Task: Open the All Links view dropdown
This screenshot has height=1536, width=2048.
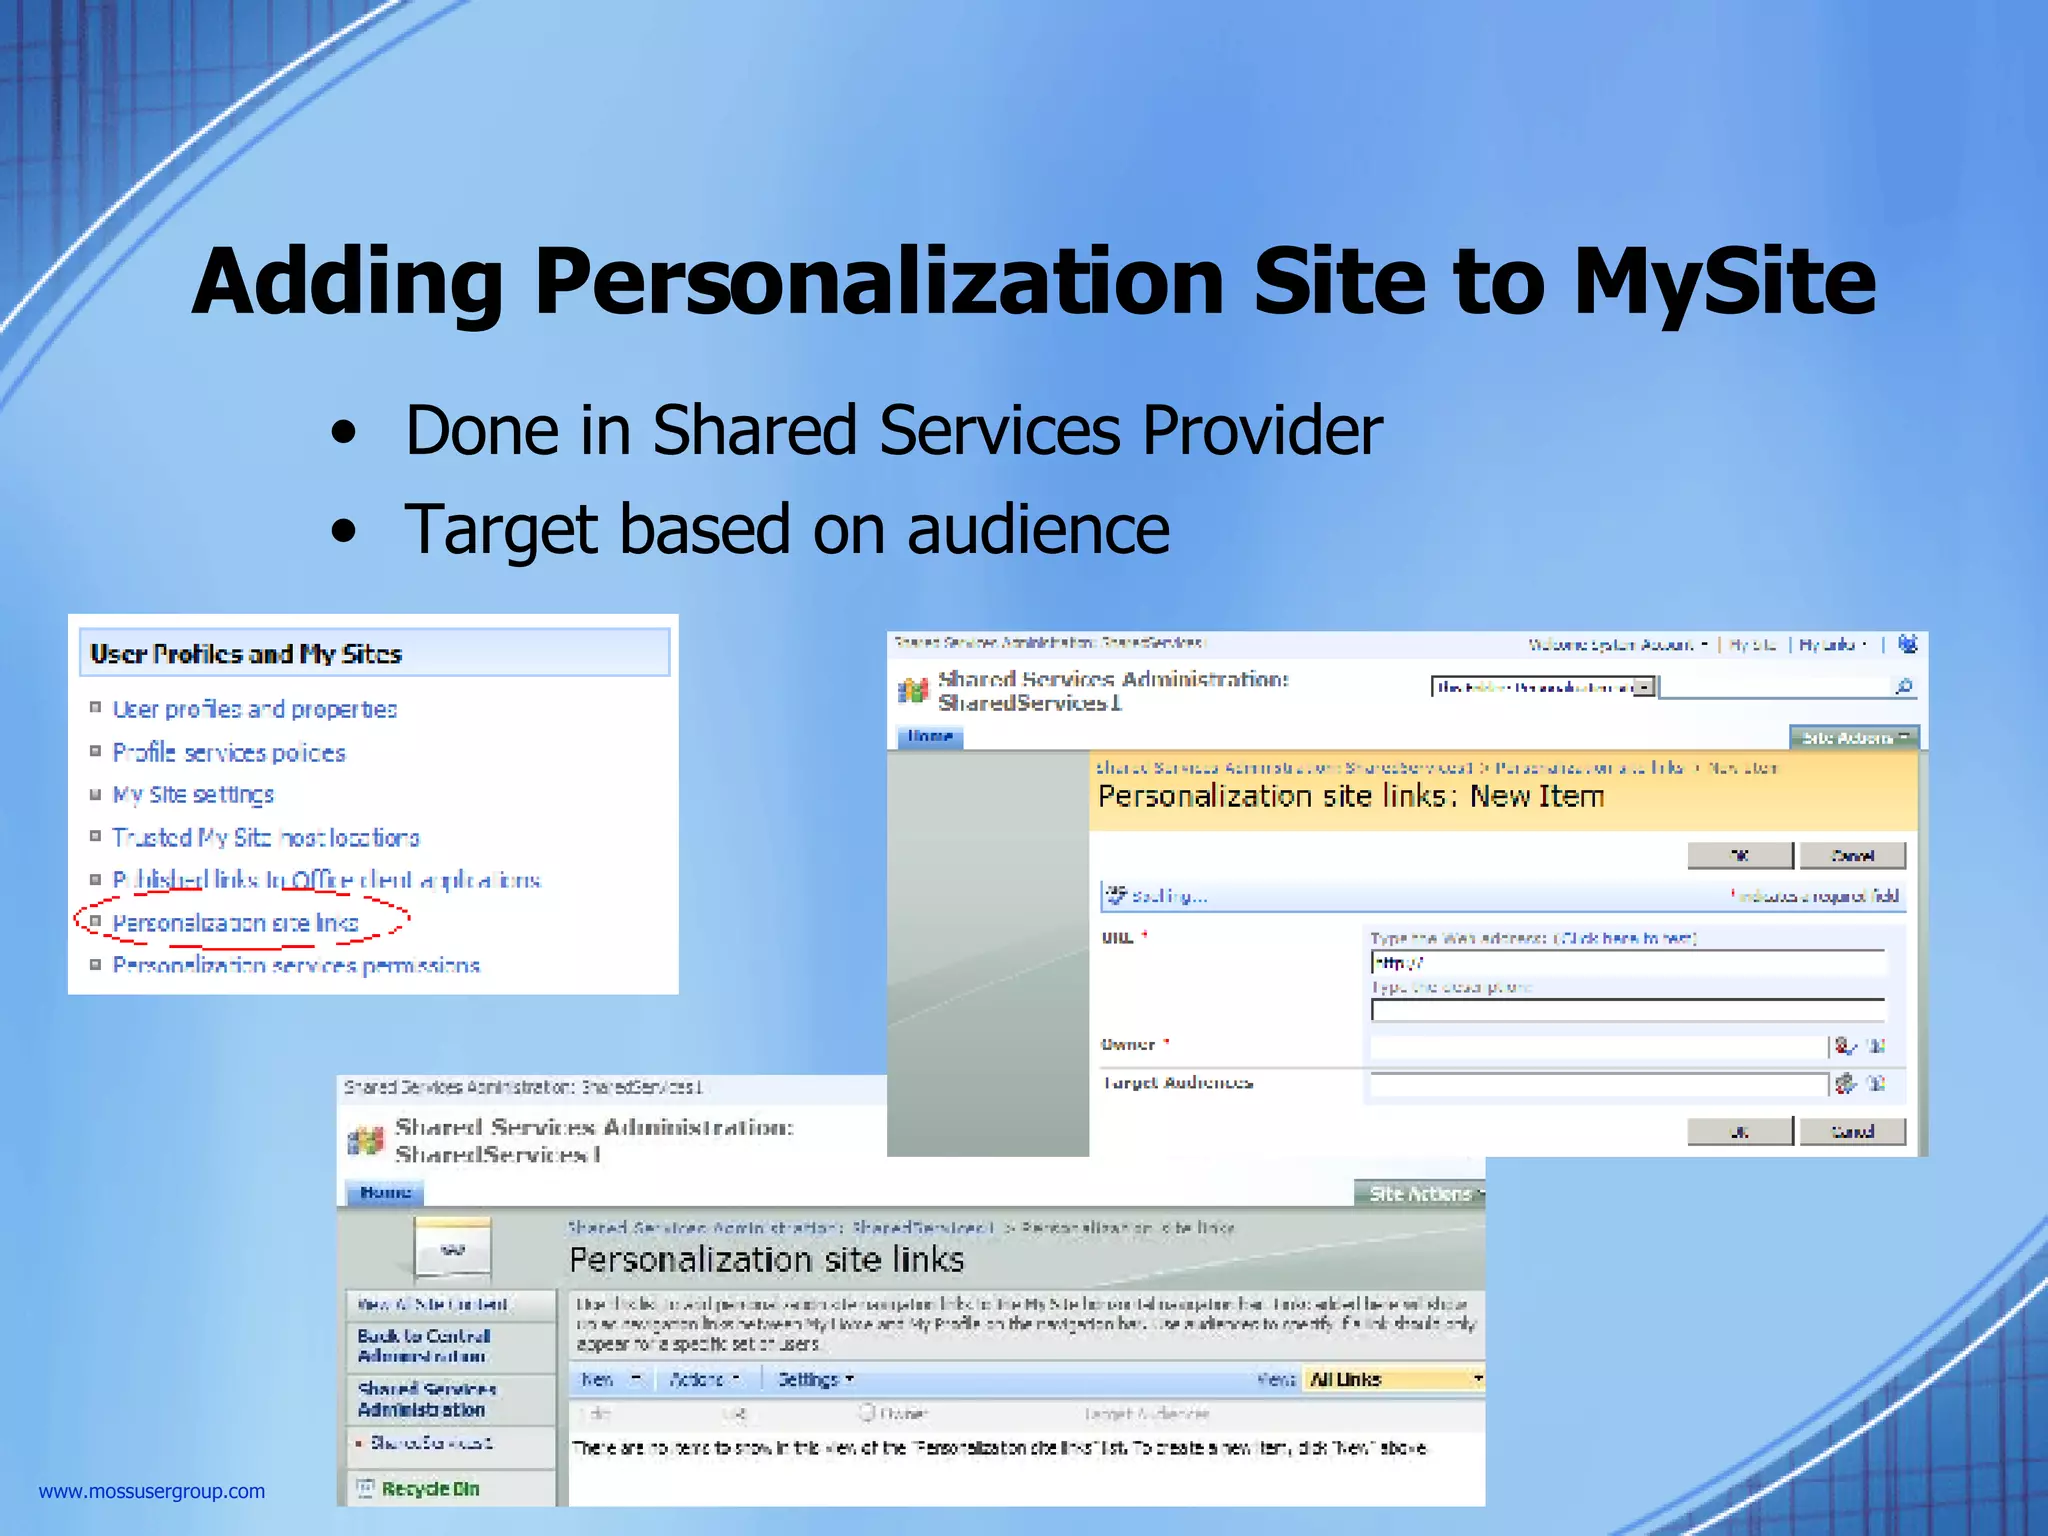Action: coord(1392,1380)
